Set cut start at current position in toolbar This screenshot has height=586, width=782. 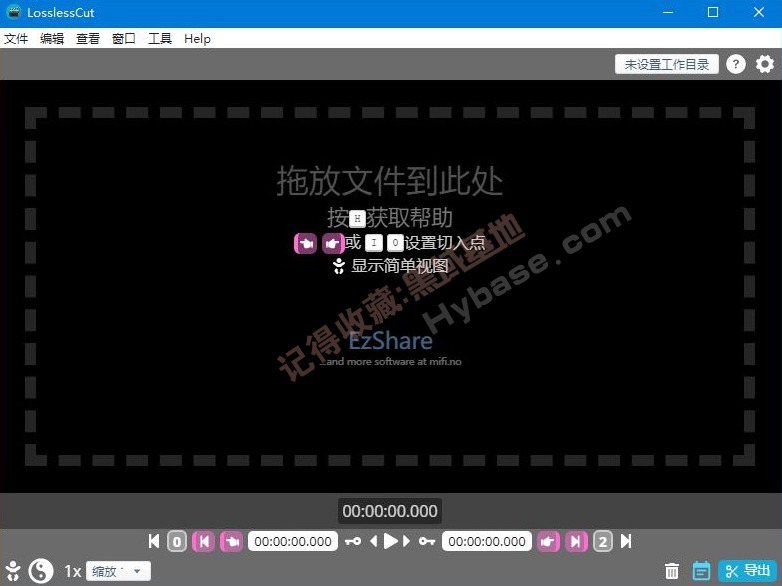click(231, 541)
